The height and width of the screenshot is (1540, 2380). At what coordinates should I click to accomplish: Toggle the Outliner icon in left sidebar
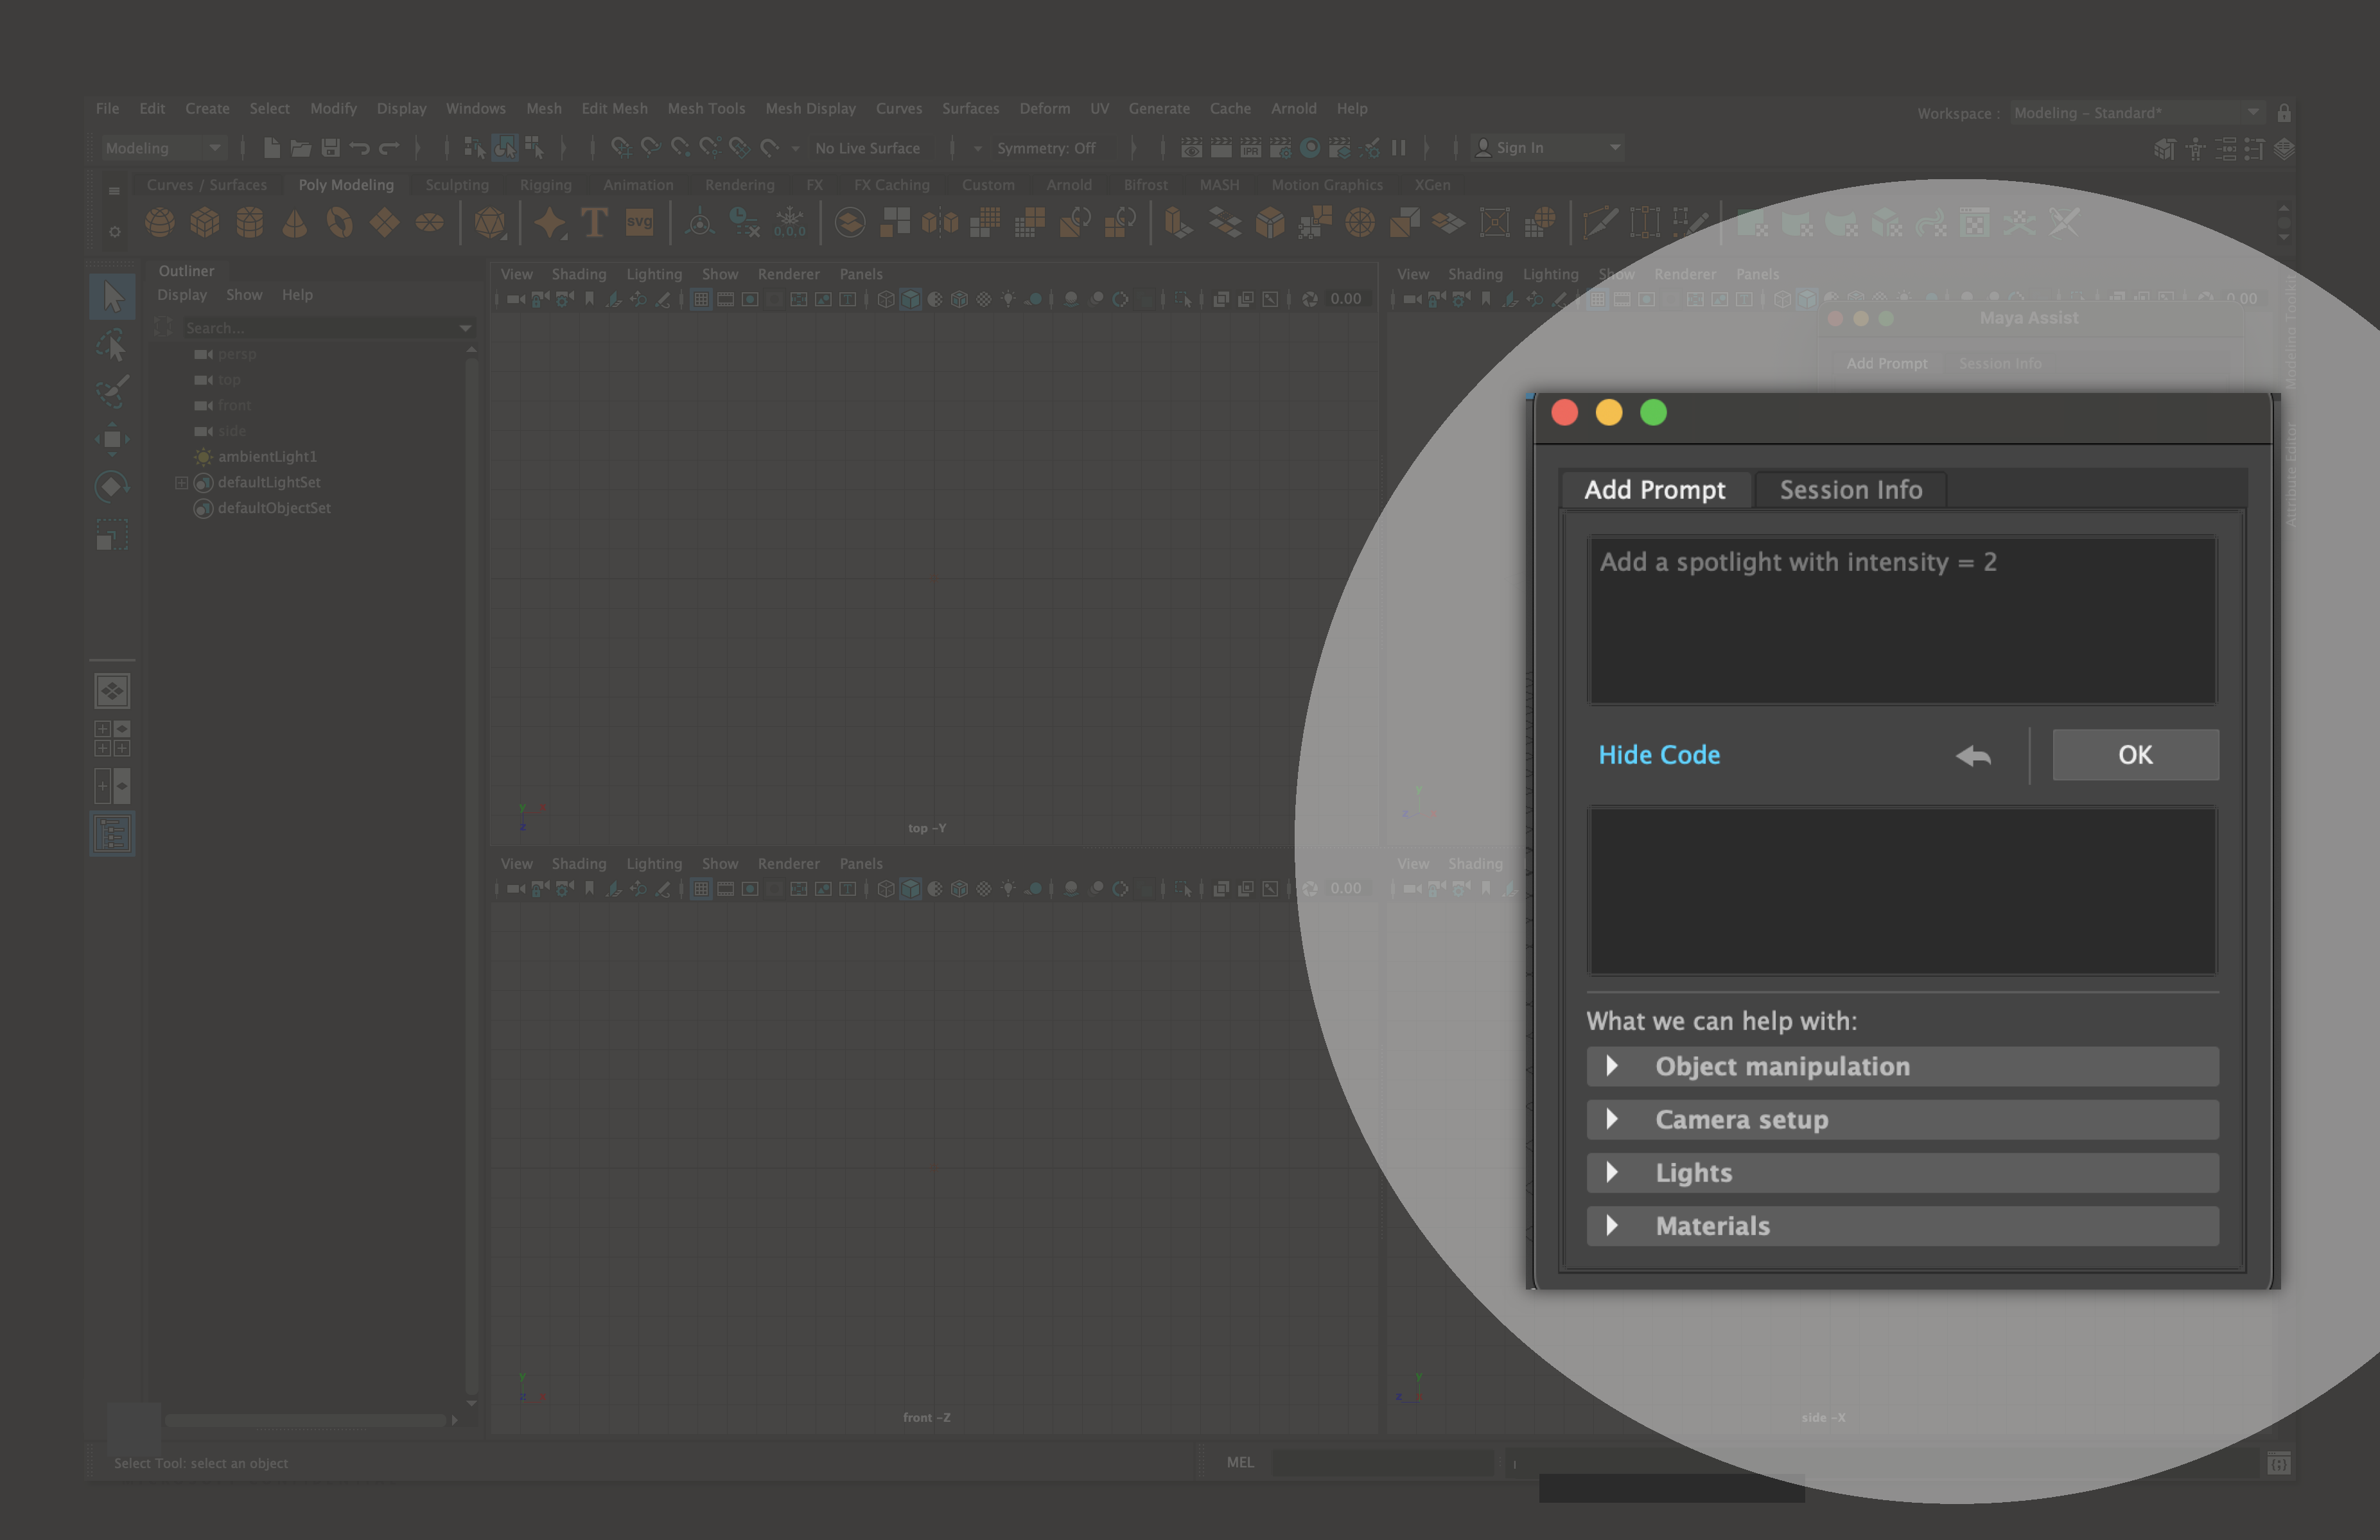click(112, 834)
